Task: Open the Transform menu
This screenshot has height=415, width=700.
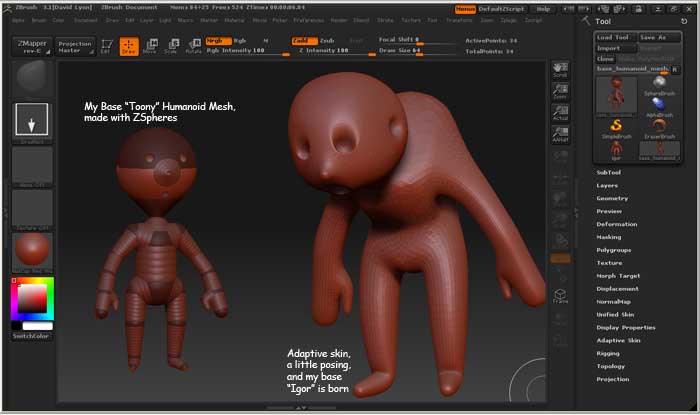Action: [x=459, y=21]
